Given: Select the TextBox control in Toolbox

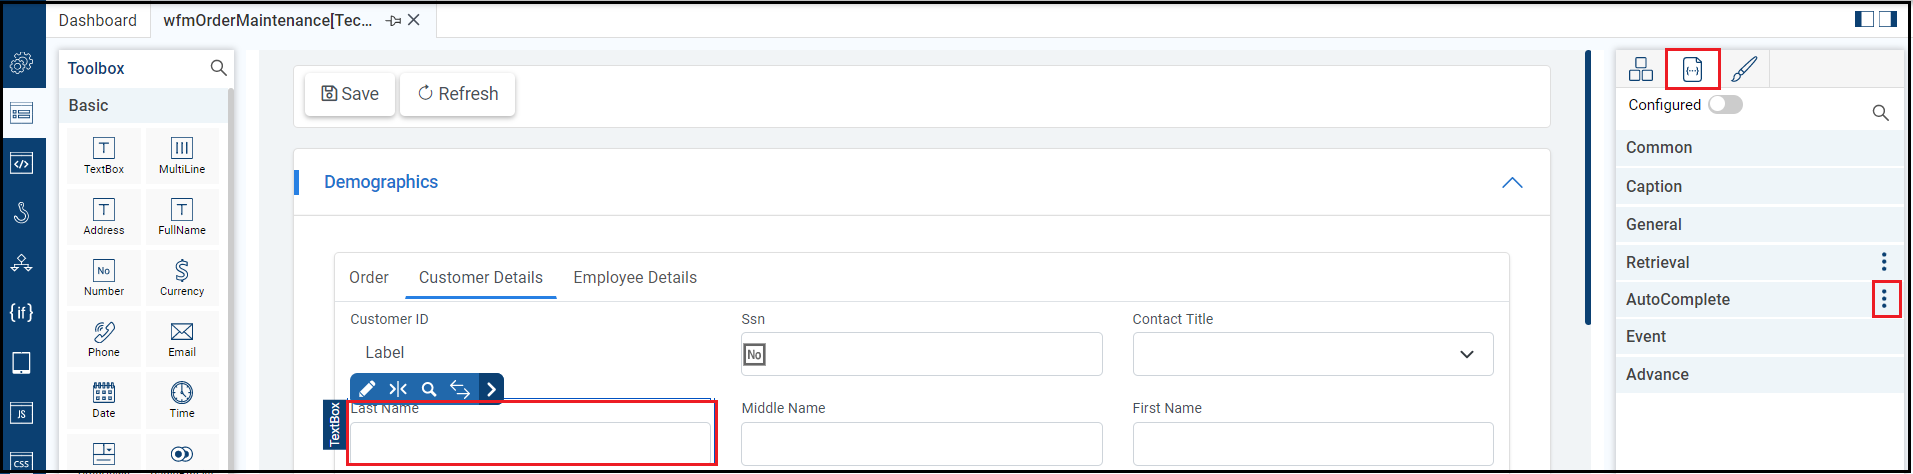Looking at the screenshot, I should pyautogui.click(x=104, y=155).
